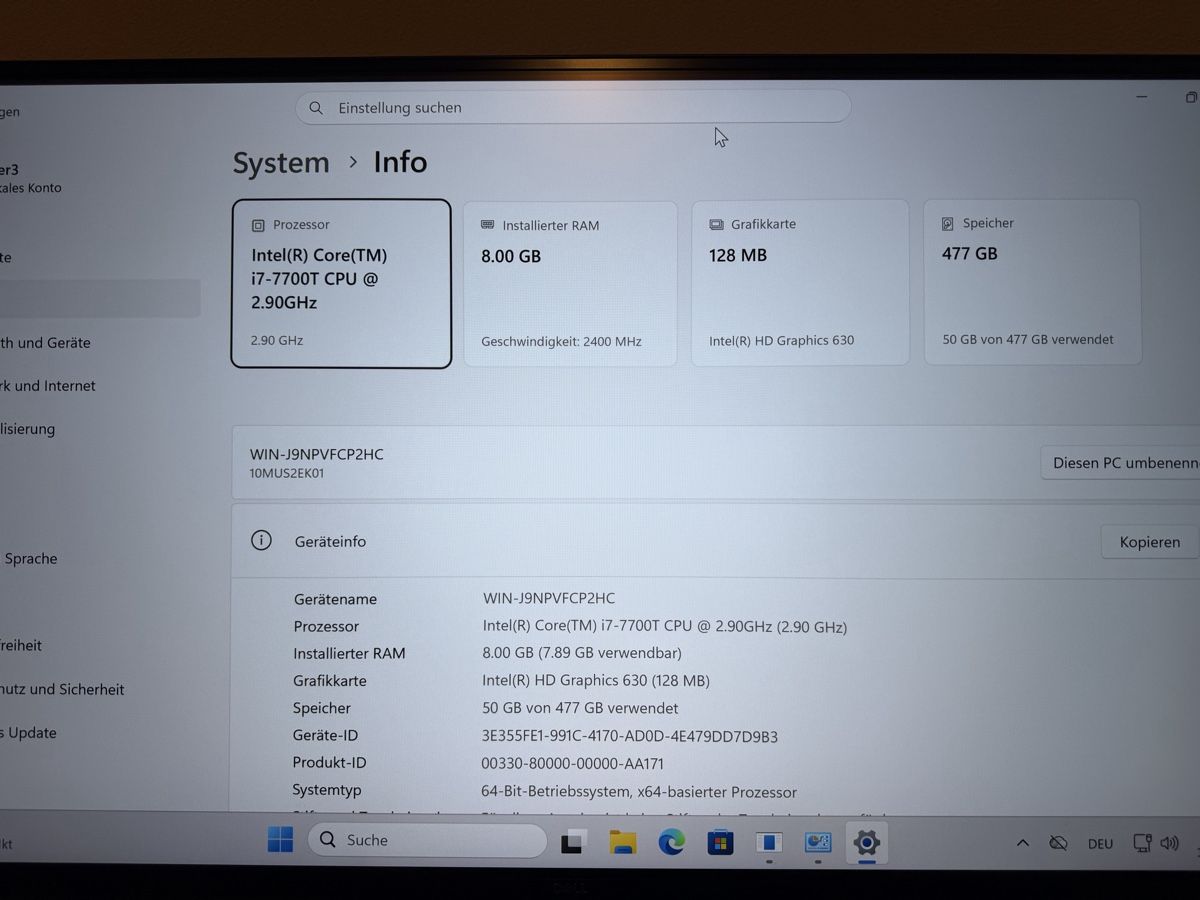Image resolution: width=1200 pixels, height=900 pixels.
Task: Click the local account user profile
Action: coord(31,178)
